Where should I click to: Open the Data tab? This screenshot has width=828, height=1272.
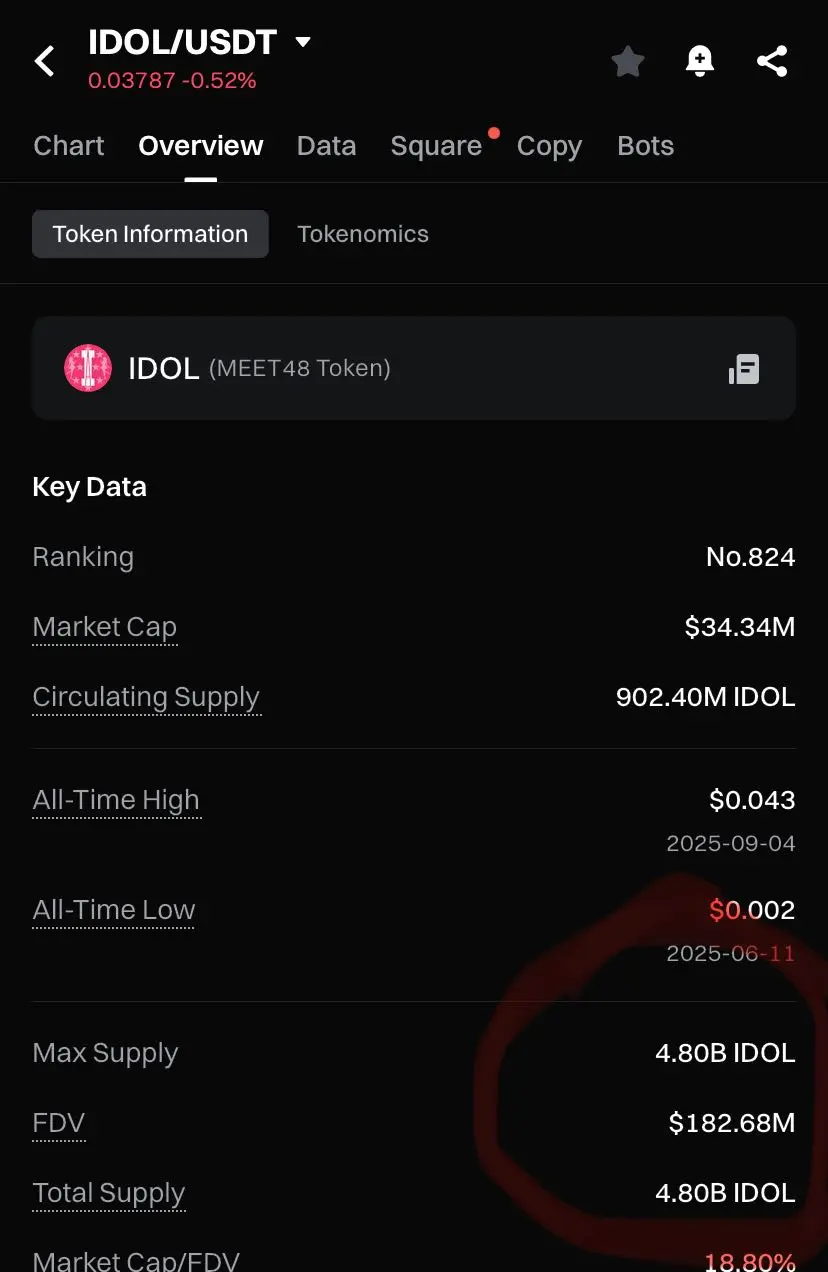[326, 146]
